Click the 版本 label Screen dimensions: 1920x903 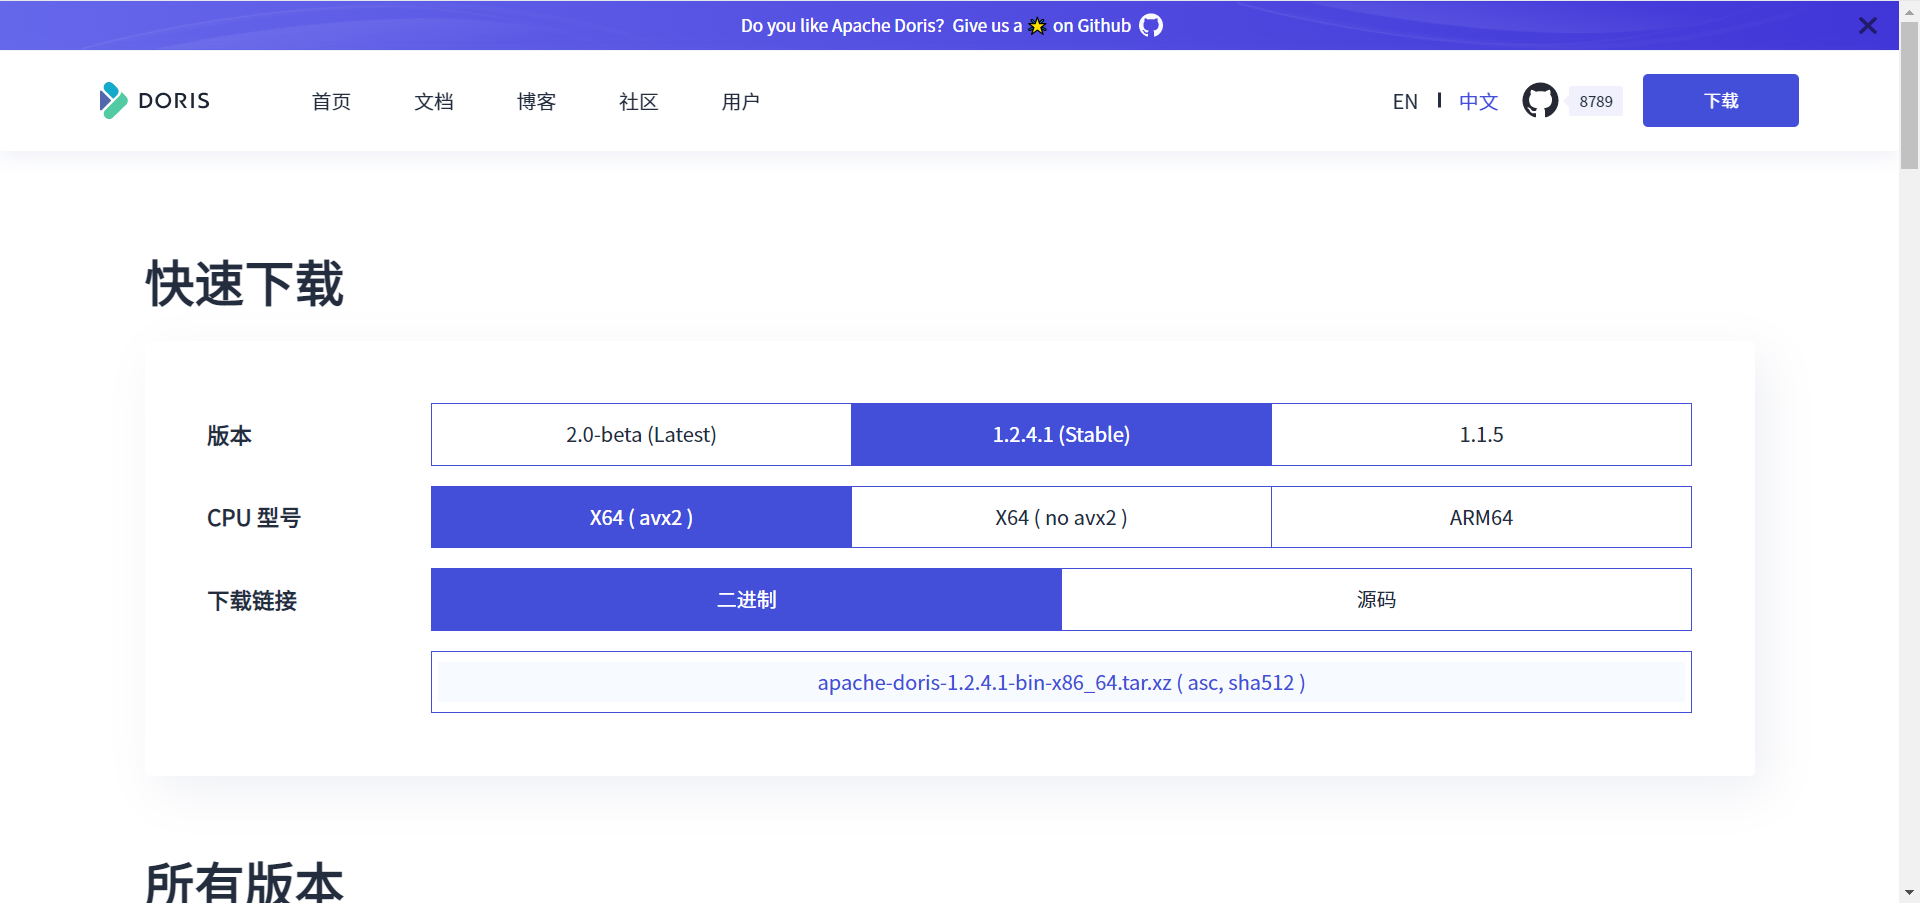coord(229,435)
